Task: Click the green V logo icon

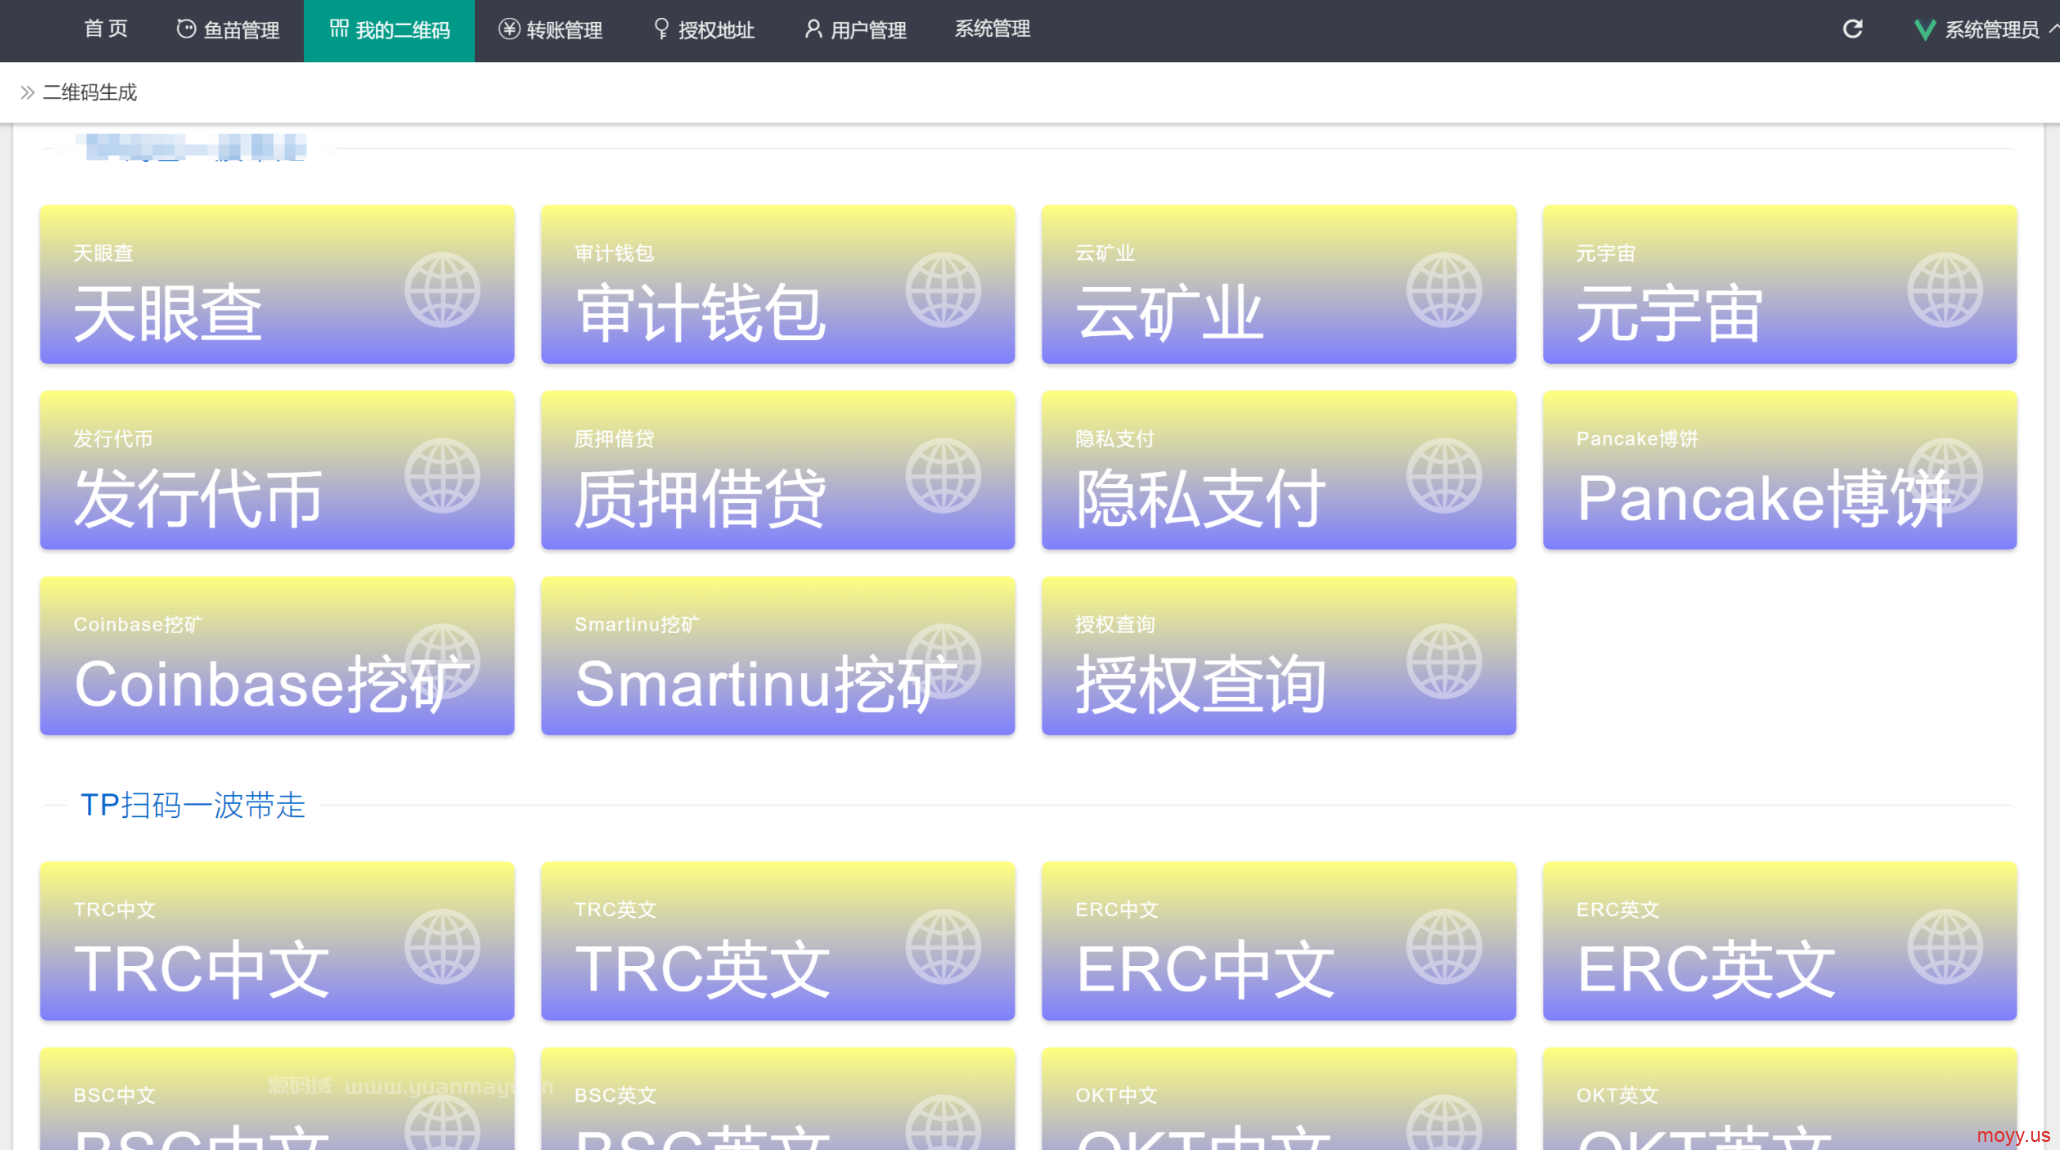Action: point(1924,30)
